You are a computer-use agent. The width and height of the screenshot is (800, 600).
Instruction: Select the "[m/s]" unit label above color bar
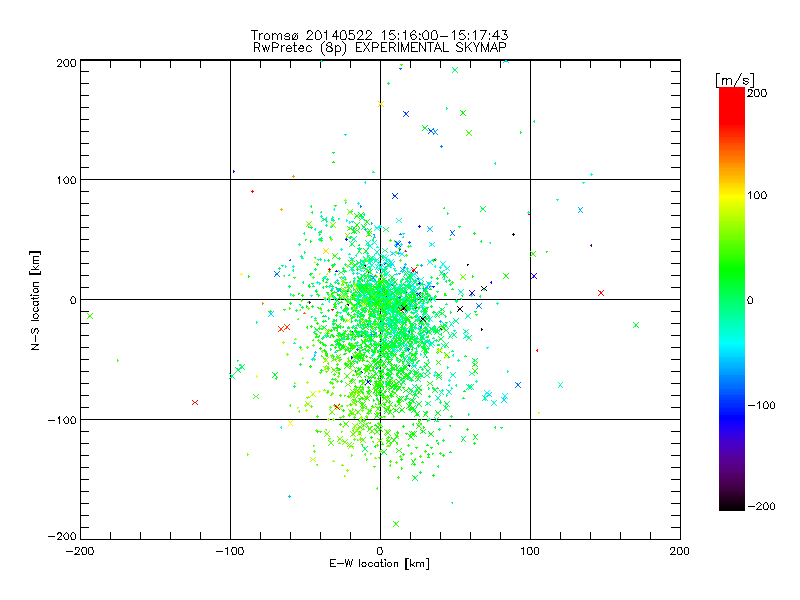[735, 80]
